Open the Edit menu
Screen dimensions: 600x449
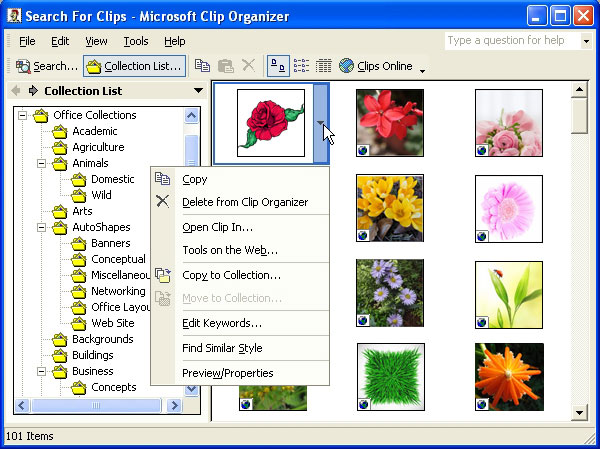coord(60,41)
